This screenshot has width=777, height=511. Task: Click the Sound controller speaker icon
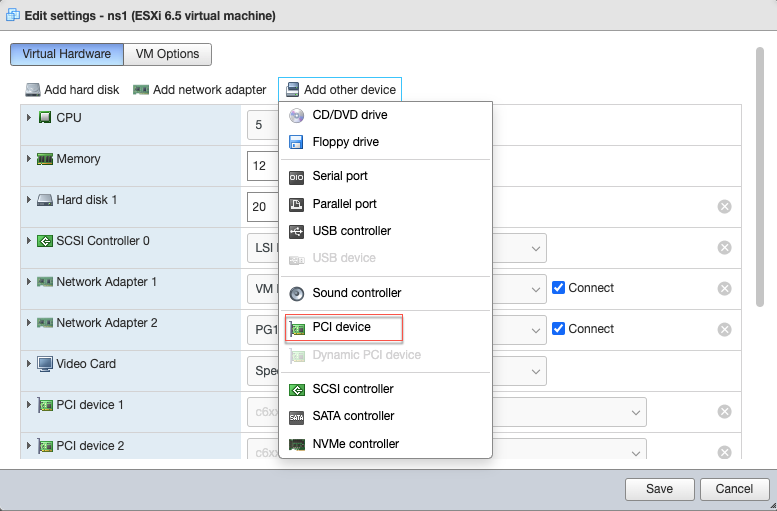tap(296, 293)
